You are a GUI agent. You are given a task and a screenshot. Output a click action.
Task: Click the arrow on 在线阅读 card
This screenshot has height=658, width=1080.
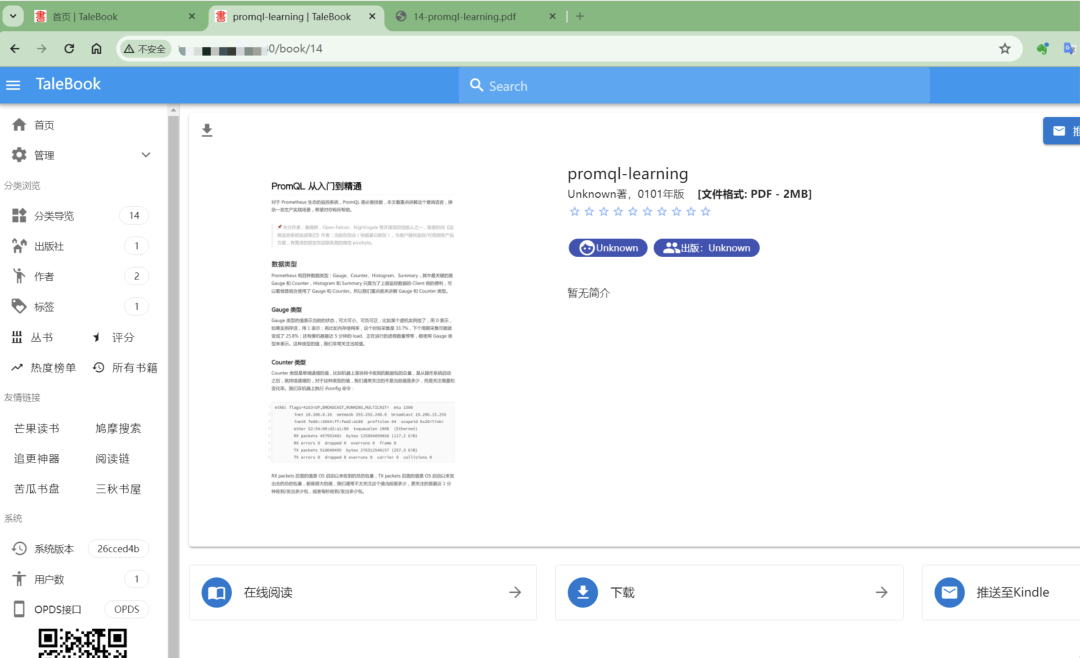click(515, 593)
